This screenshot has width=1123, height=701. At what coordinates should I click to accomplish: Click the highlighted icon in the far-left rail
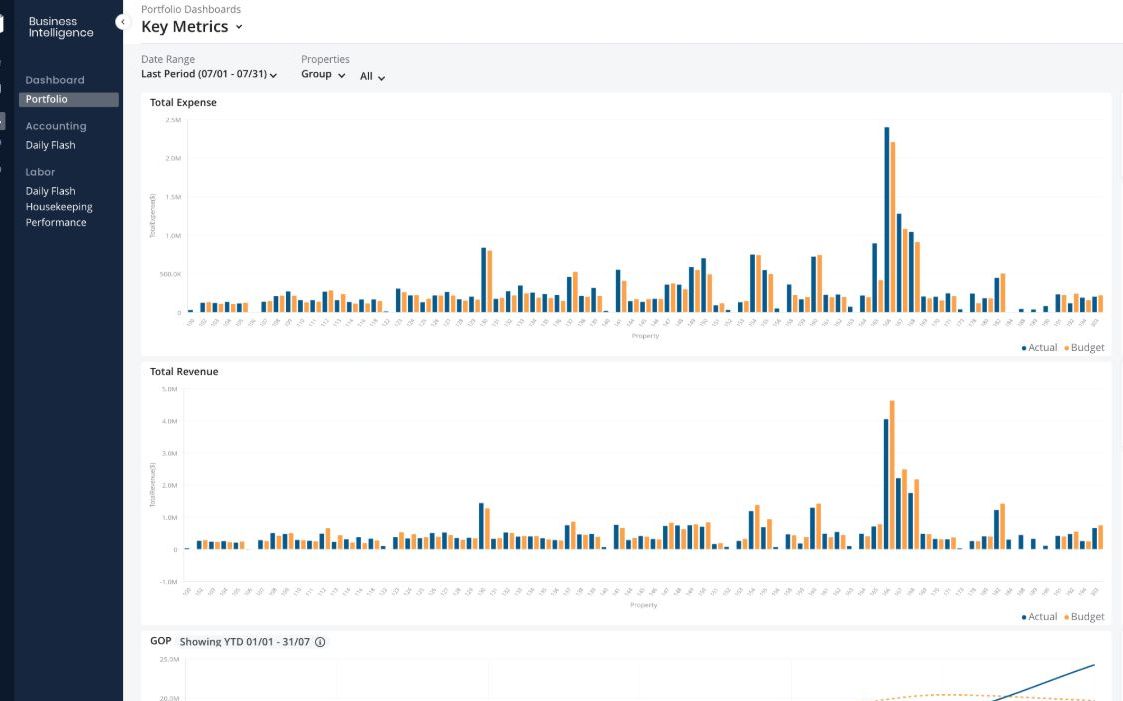2,121
